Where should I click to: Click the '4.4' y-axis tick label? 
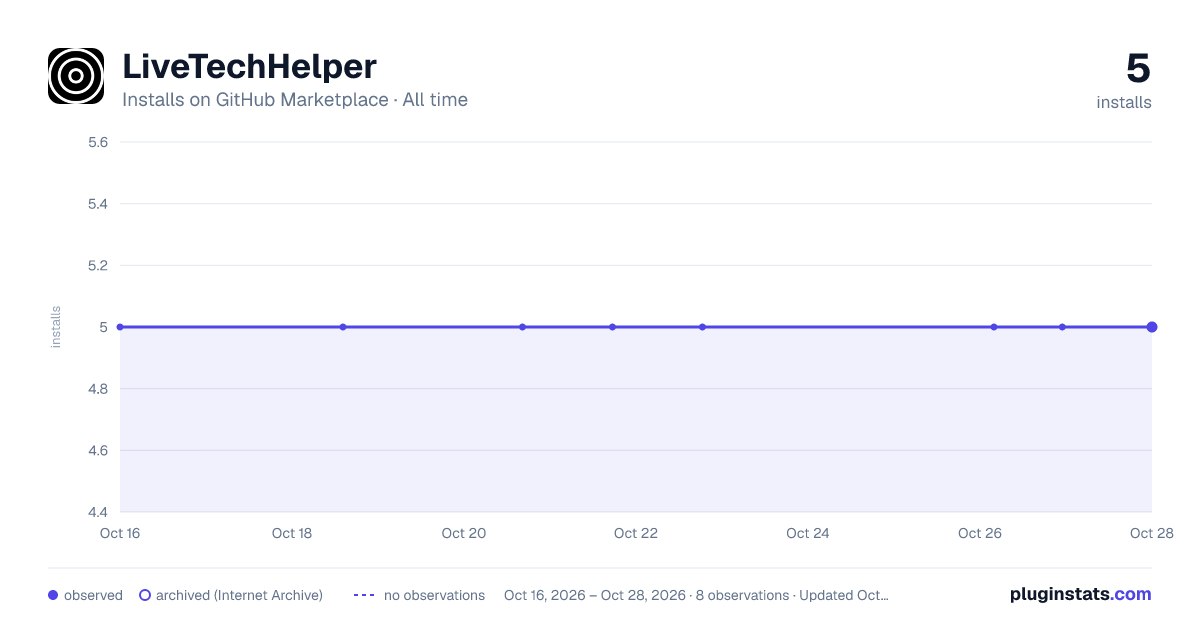click(98, 512)
